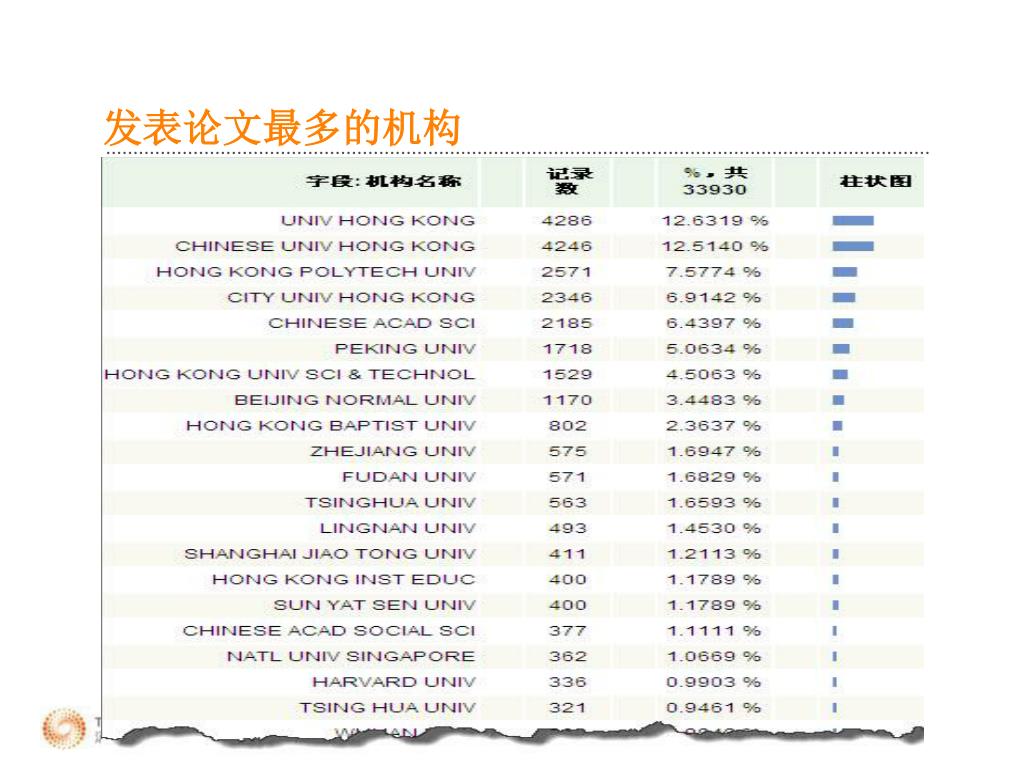Click record count 2346
The width and height of the screenshot is (1024, 768).
click(x=567, y=297)
